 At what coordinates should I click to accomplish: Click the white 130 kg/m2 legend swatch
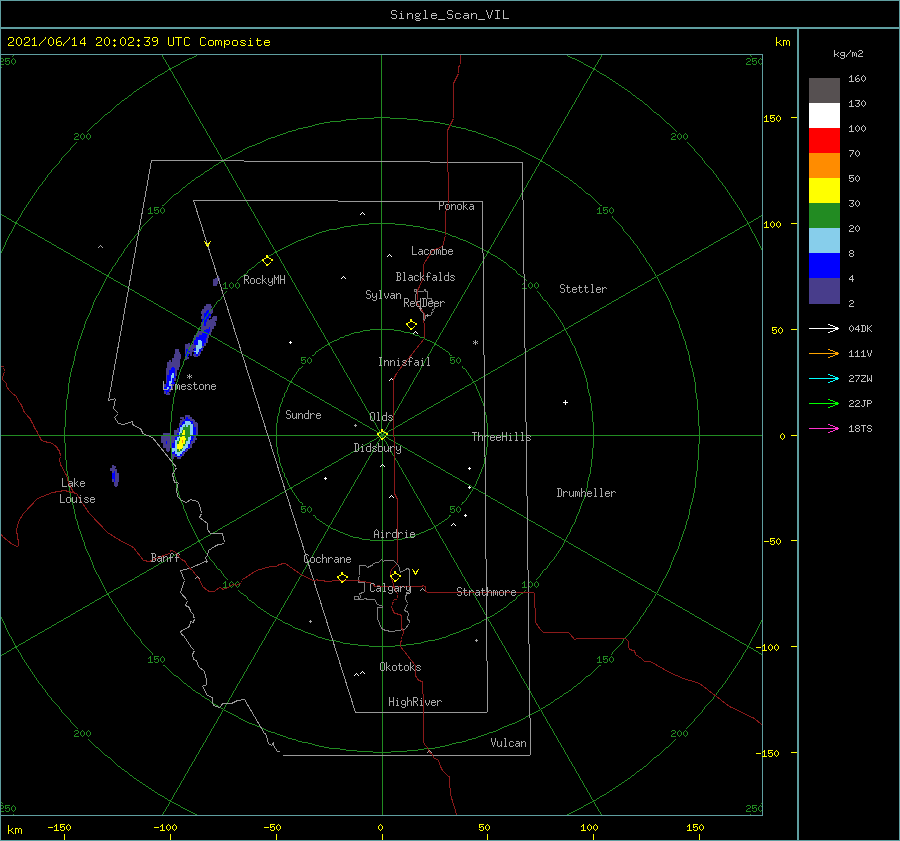[824, 115]
